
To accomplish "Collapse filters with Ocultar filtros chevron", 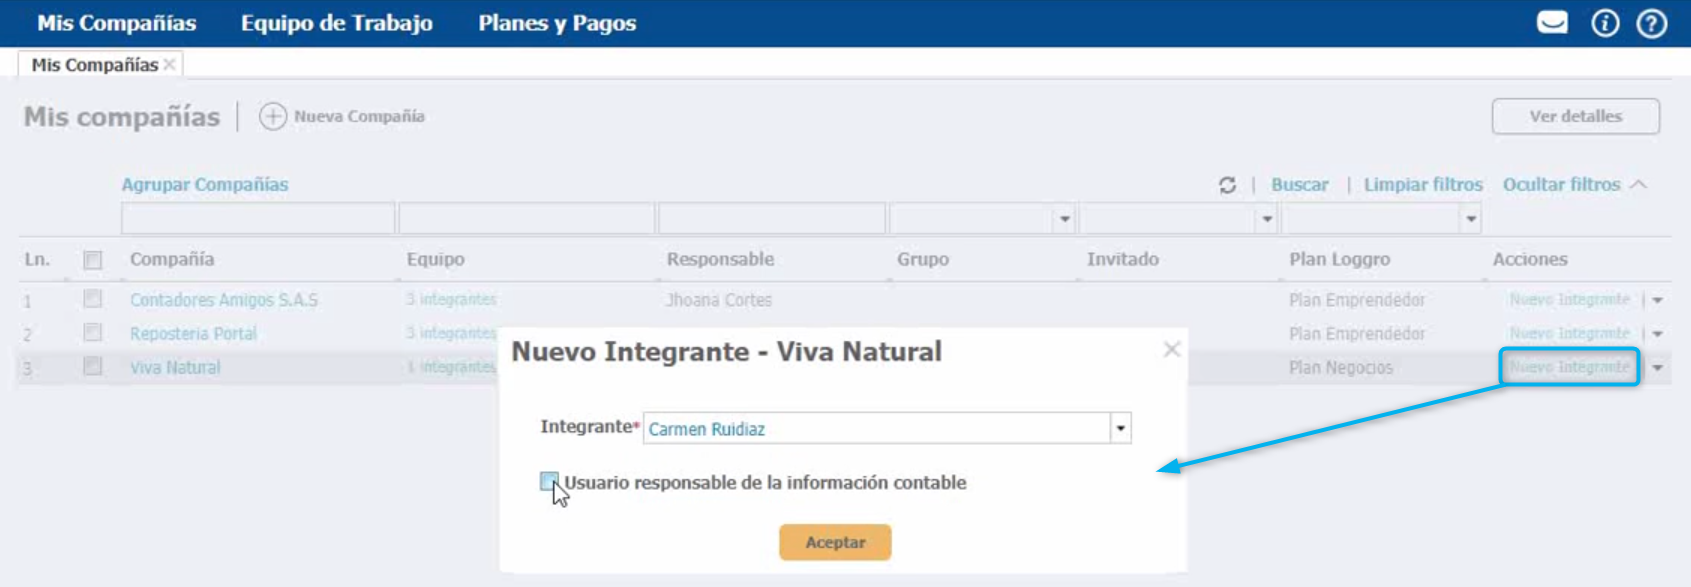I will point(1638,185).
